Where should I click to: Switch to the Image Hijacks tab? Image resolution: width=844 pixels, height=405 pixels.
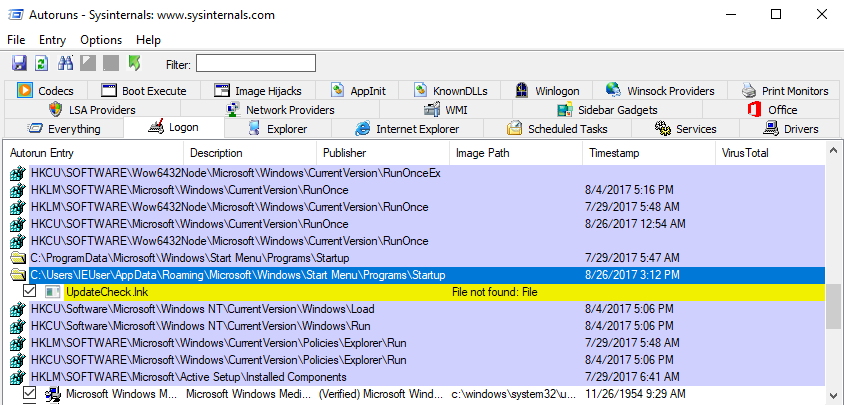(x=258, y=90)
